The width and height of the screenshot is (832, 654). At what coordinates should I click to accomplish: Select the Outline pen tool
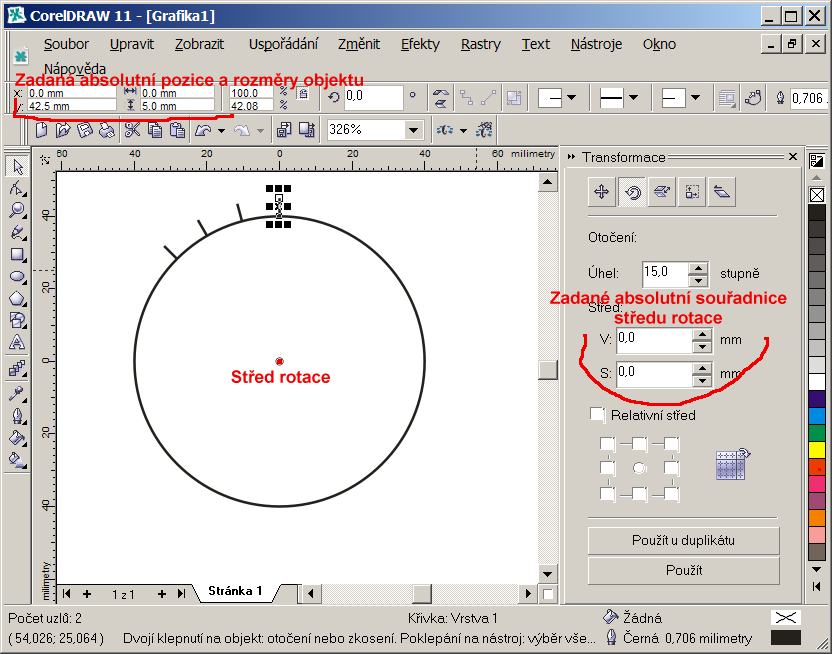pos(18,416)
